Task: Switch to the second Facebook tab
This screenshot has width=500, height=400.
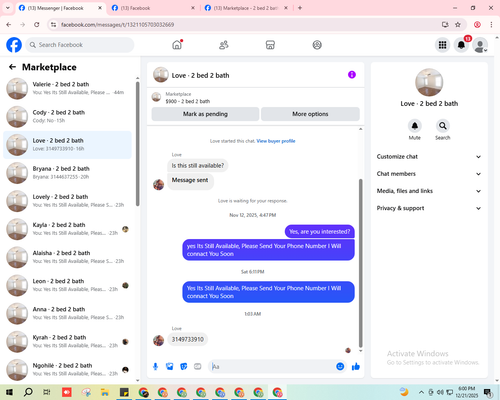Action: point(153,8)
